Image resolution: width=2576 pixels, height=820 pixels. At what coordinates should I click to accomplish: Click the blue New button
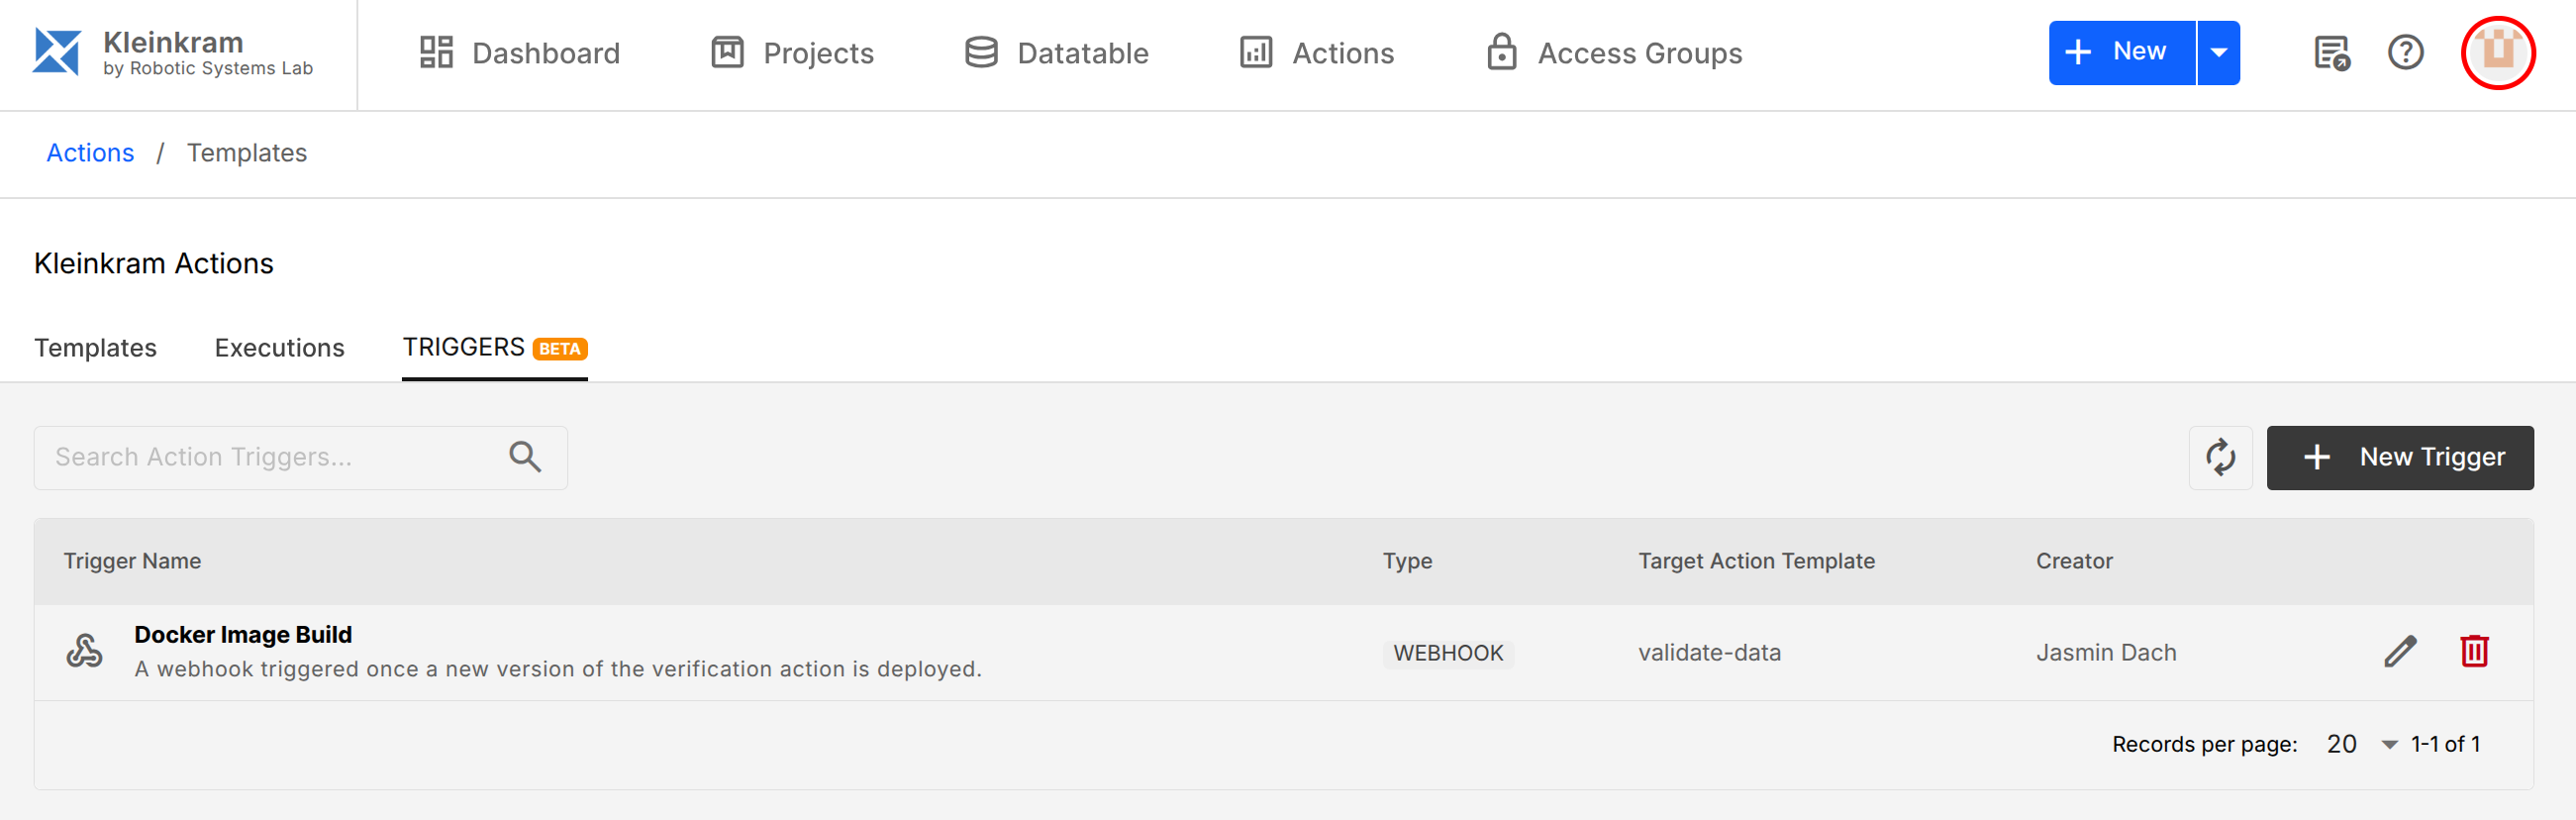pyautogui.click(x=2120, y=52)
